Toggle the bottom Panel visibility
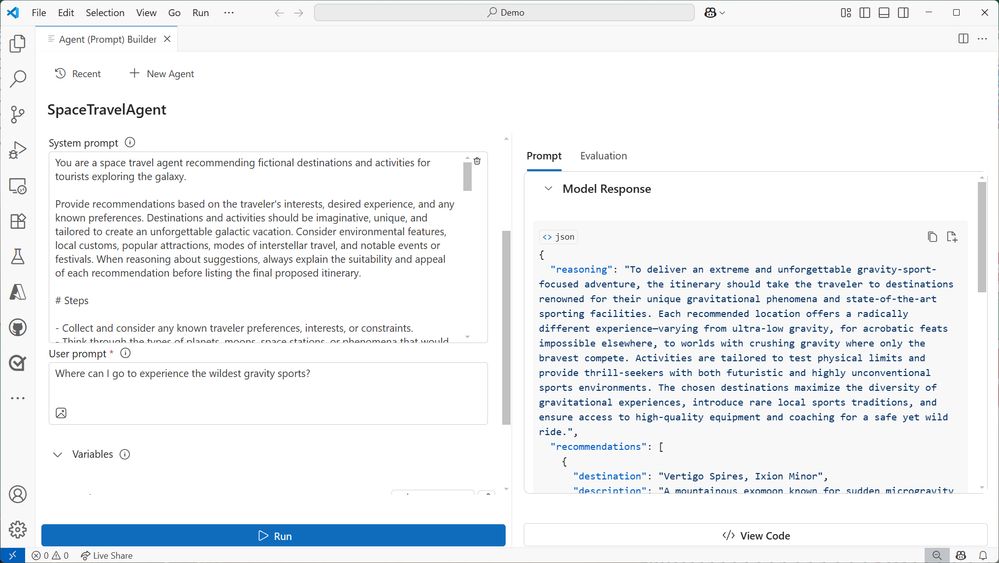 click(x=884, y=13)
